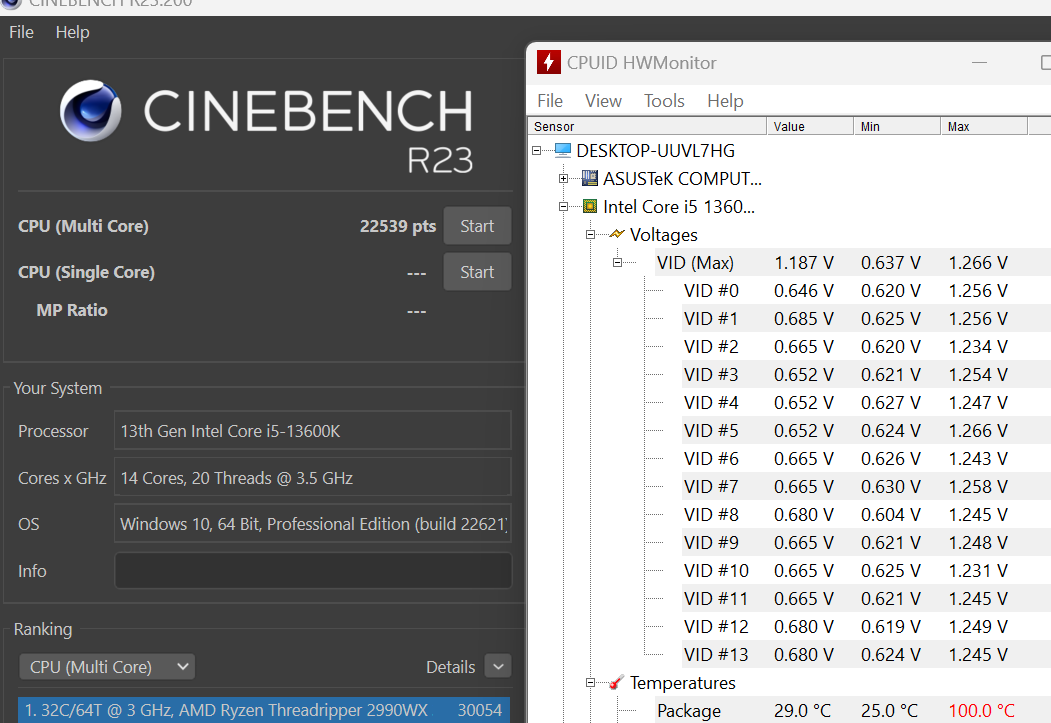
Task: Select the VID #5 row
Action: (x=867, y=431)
